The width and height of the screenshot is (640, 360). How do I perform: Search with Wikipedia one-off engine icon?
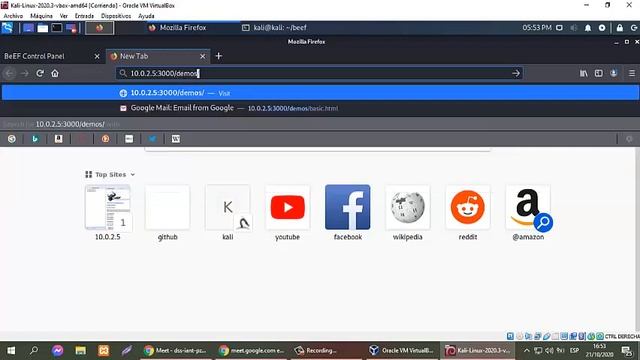coord(176,139)
